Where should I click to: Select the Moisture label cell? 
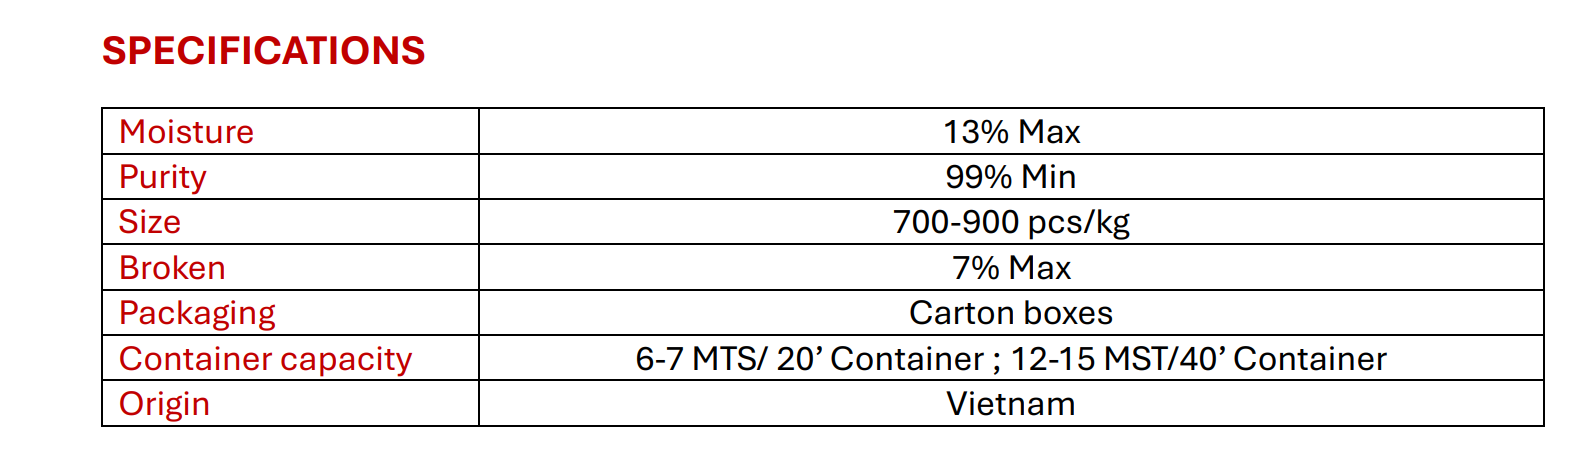(x=290, y=131)
